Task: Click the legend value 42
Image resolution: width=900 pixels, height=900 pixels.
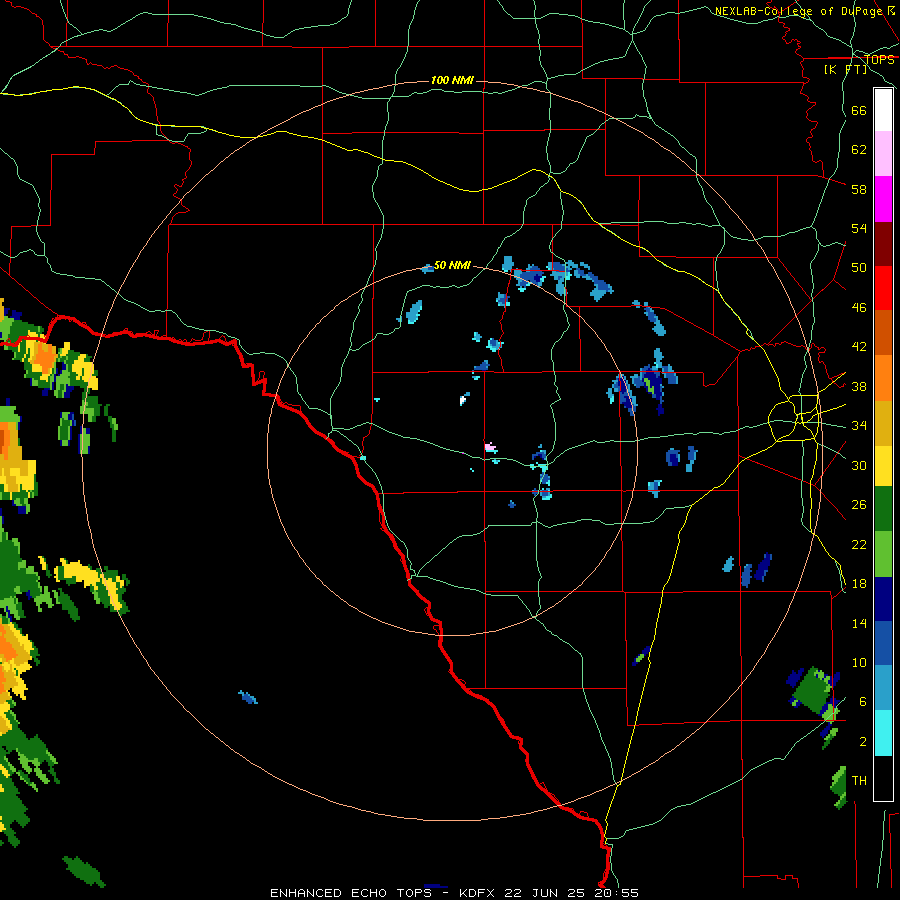Action: [x=859, y=346]
